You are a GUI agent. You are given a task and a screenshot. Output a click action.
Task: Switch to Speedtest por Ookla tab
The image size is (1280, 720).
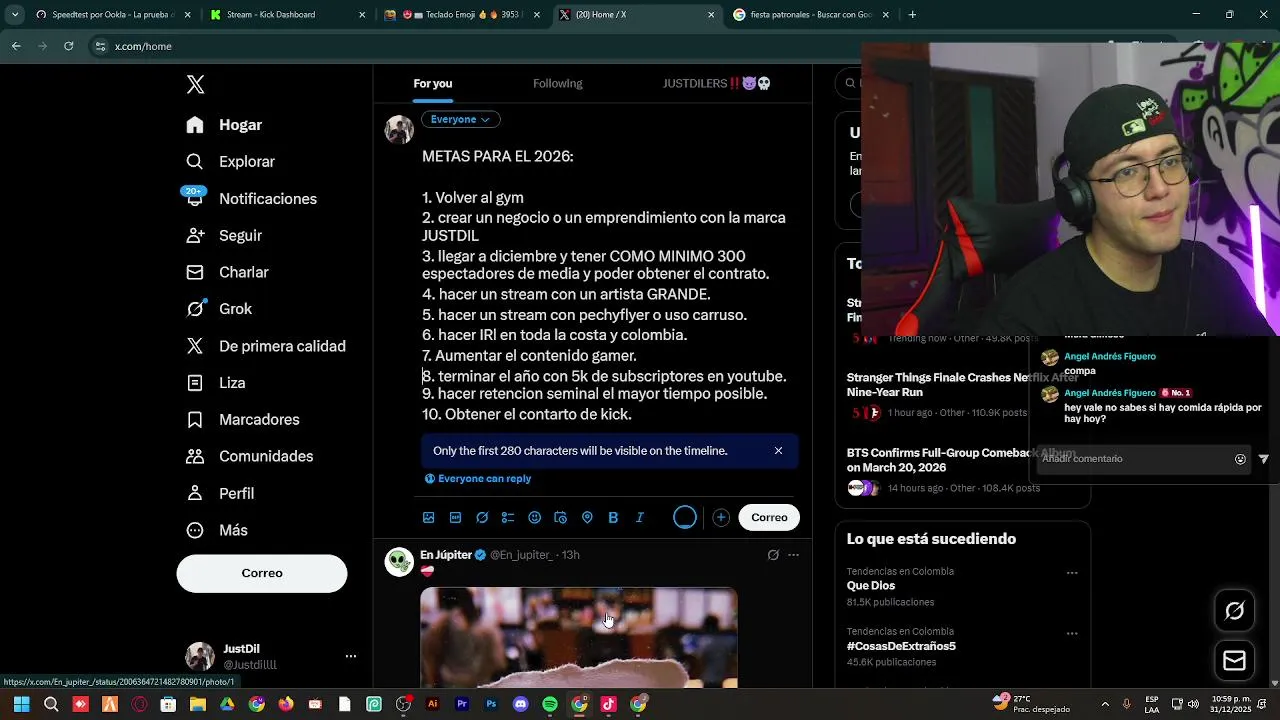click(x=105, y=15)
